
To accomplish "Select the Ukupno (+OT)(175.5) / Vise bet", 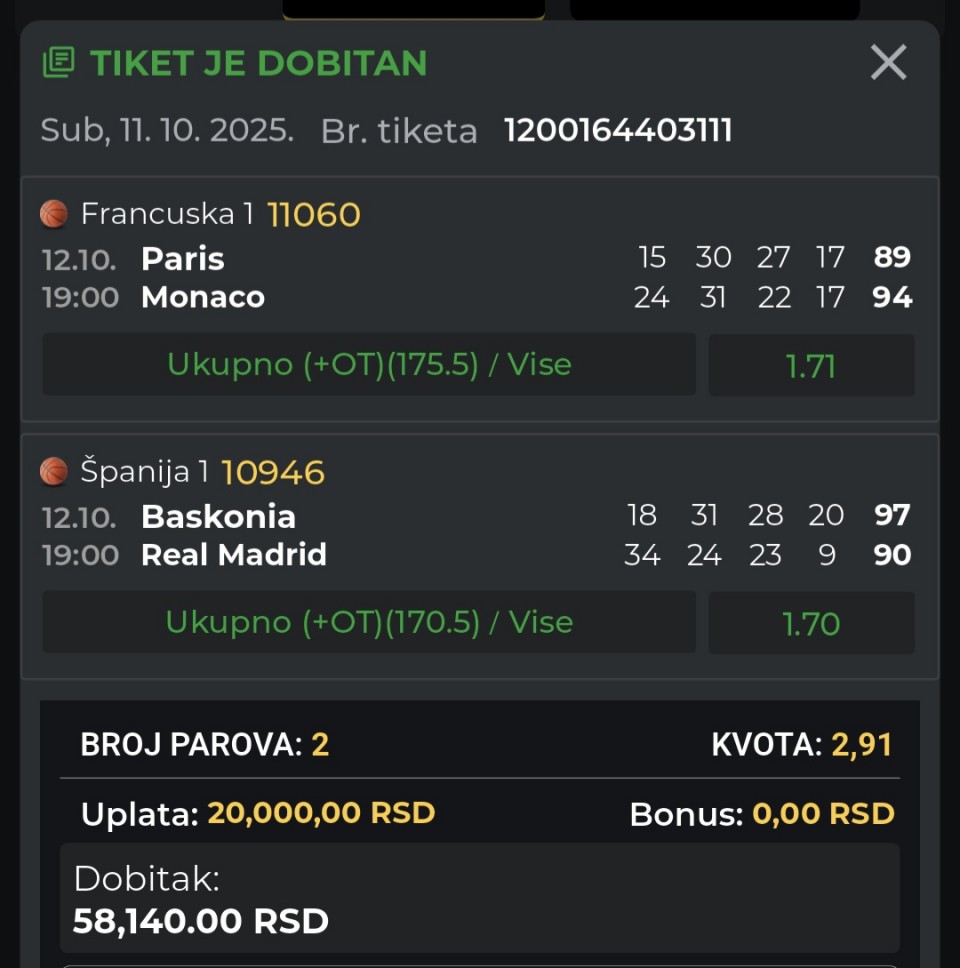I will 369,365.
